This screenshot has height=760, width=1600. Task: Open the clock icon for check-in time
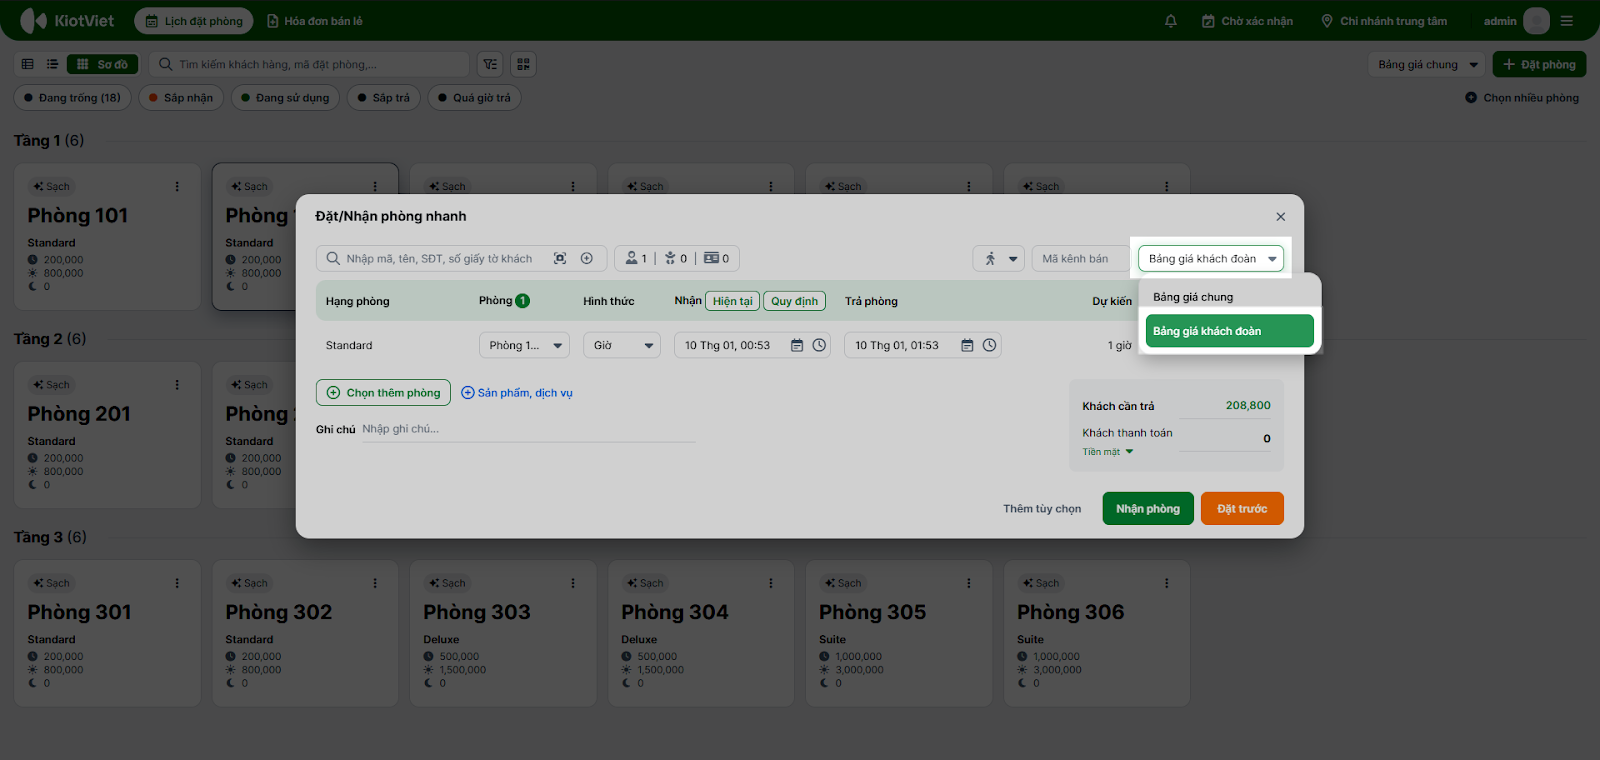point(819,345)
